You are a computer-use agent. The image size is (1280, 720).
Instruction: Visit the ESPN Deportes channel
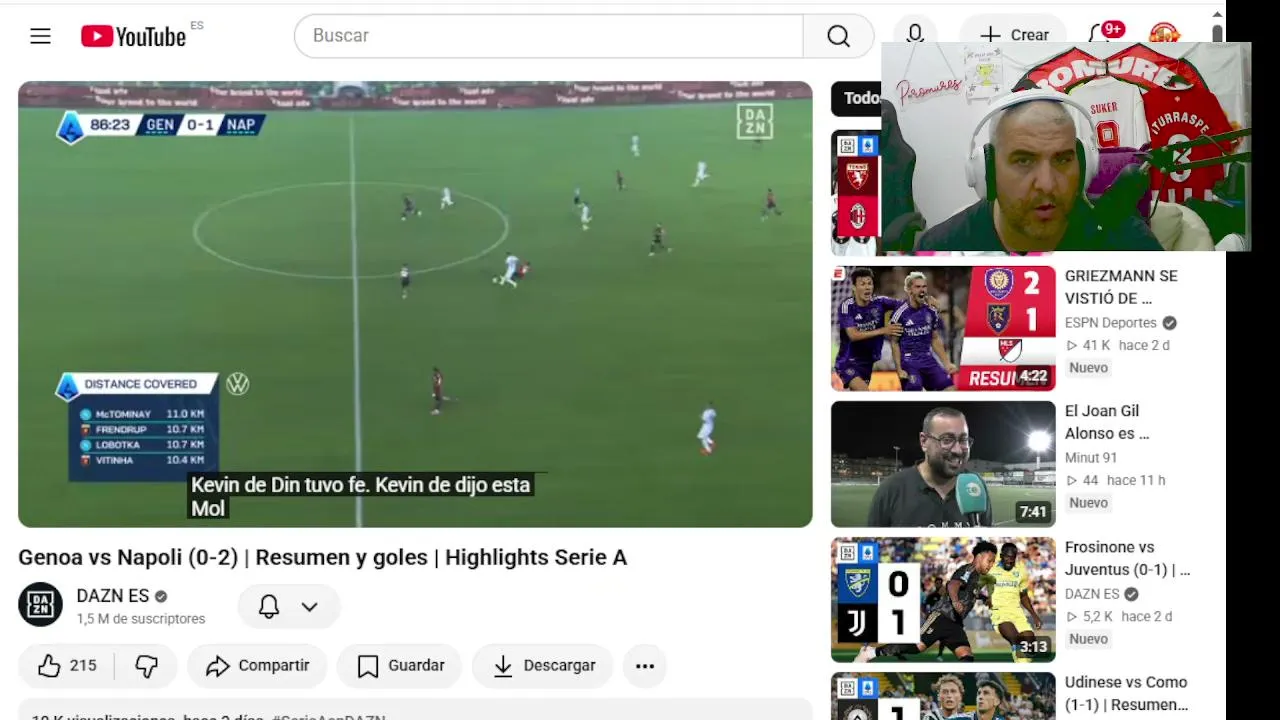point(1111,323)
